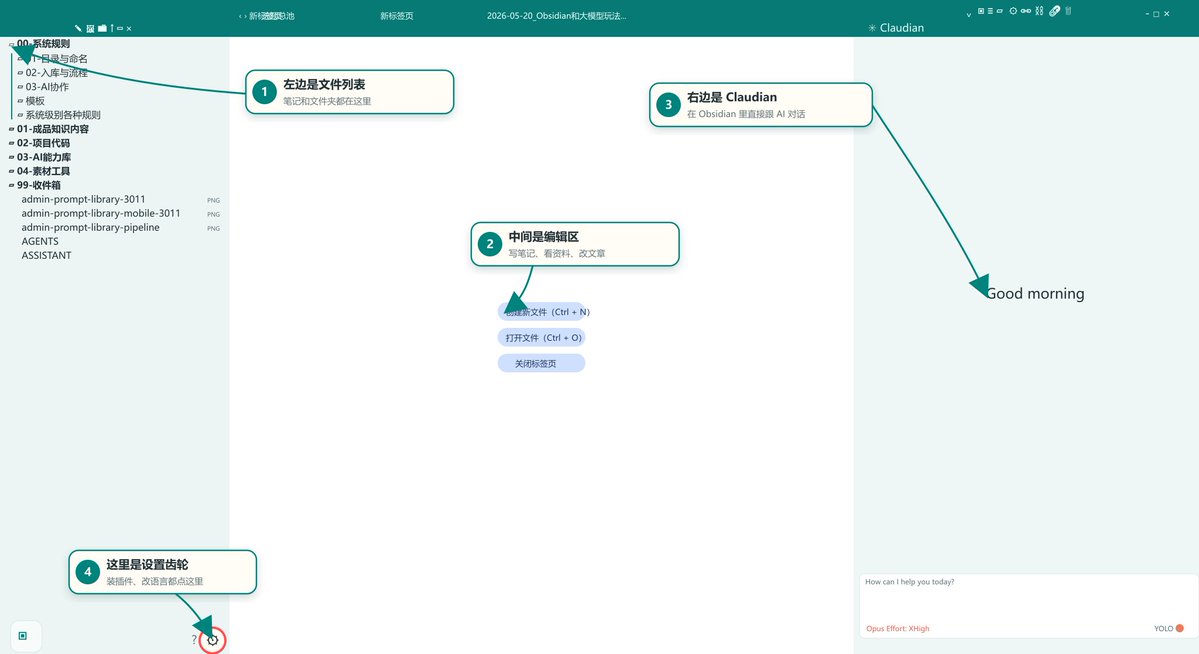Click the trash icon in top toolbar
The width and height of the screenshot is (1199, 654).
point(1068,11)
